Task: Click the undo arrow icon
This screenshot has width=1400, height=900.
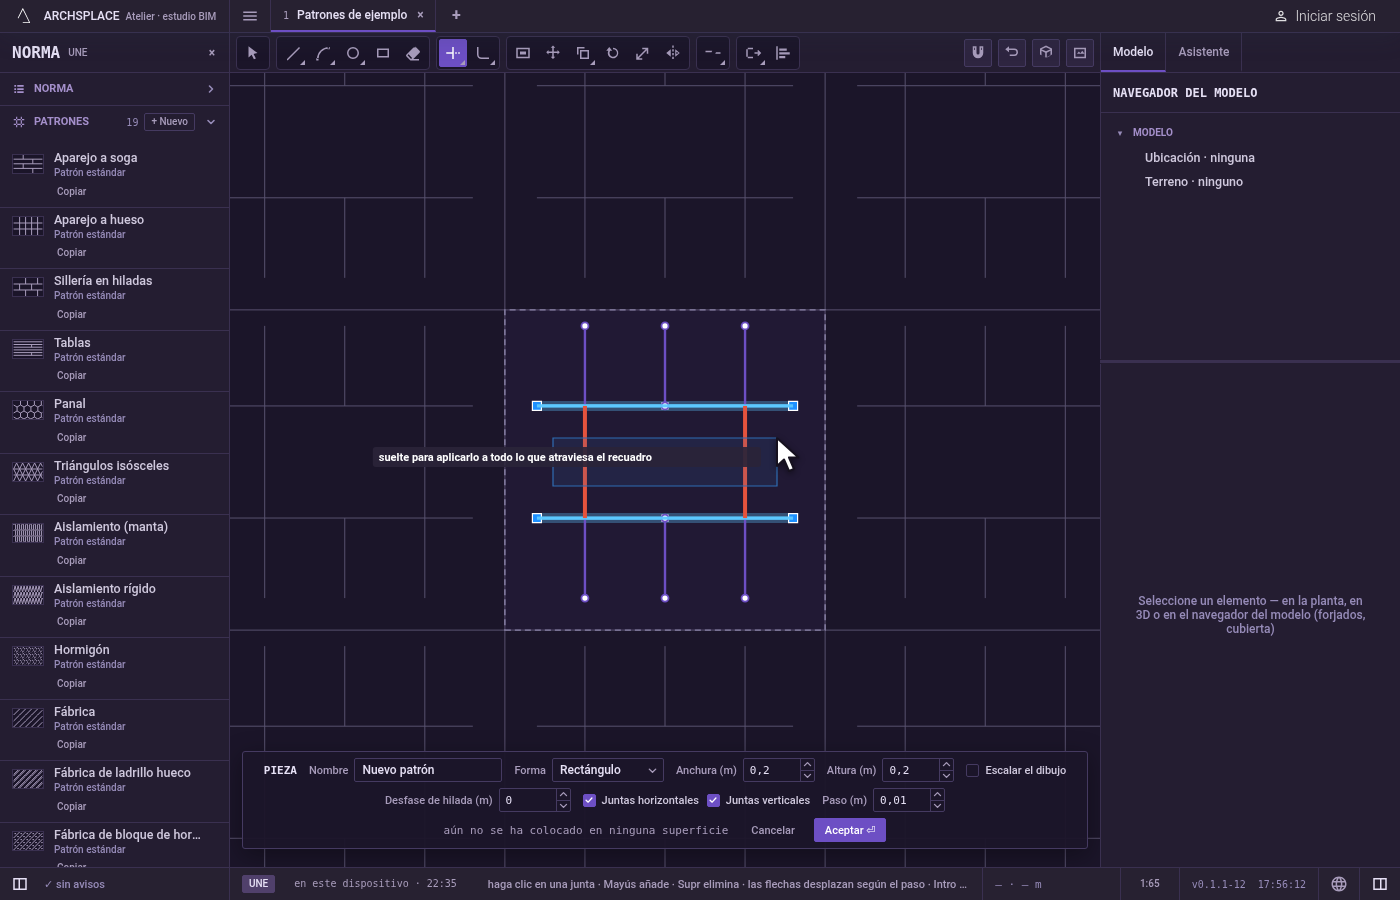Action: 1012,52
